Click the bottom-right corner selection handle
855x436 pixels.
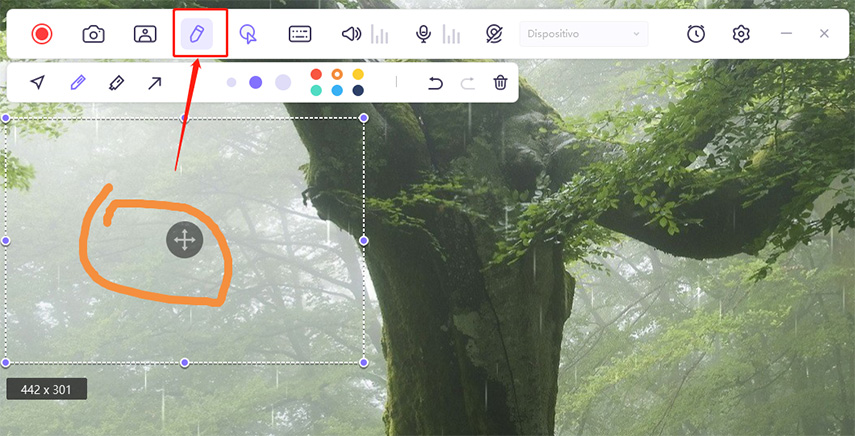click(364, 362)
